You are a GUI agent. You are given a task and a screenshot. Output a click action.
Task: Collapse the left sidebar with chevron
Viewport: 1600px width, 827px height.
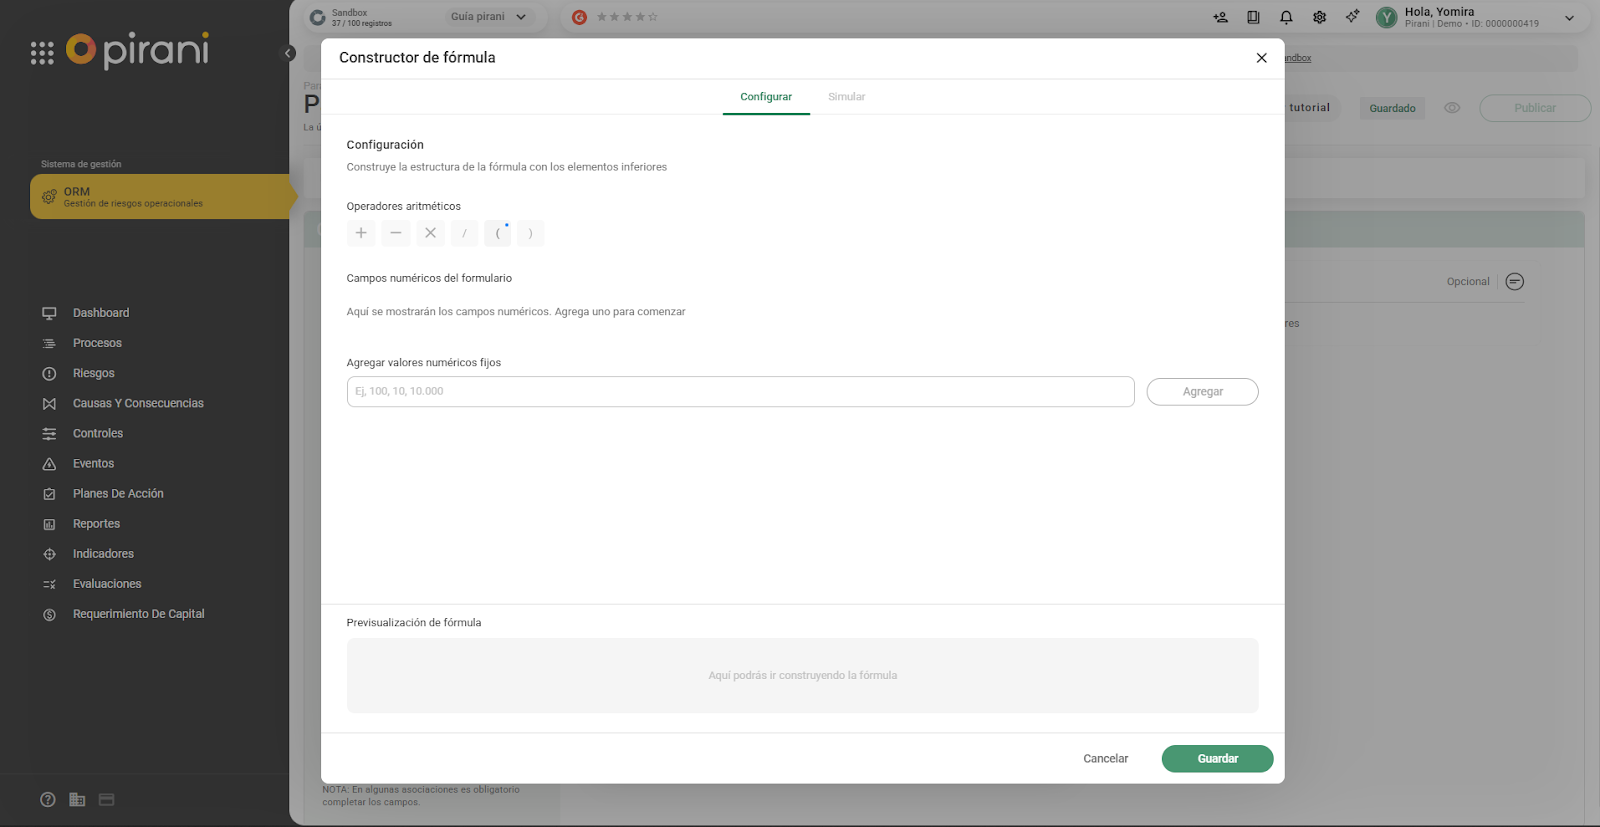coord(288,54)
